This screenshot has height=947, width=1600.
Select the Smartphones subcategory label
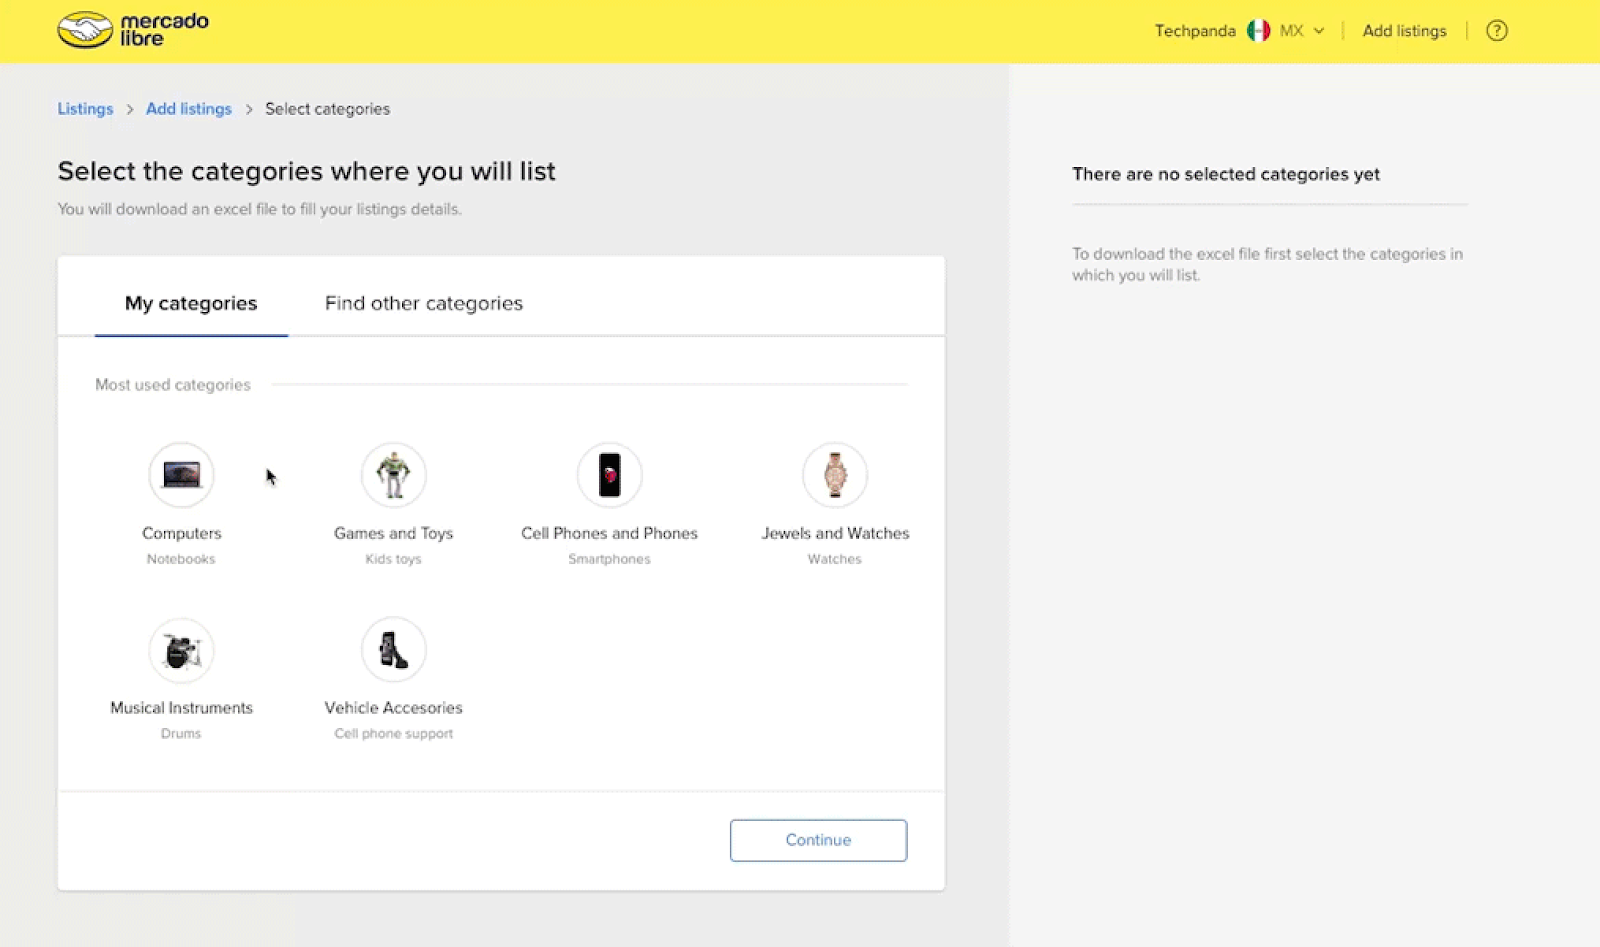(610, 559)
